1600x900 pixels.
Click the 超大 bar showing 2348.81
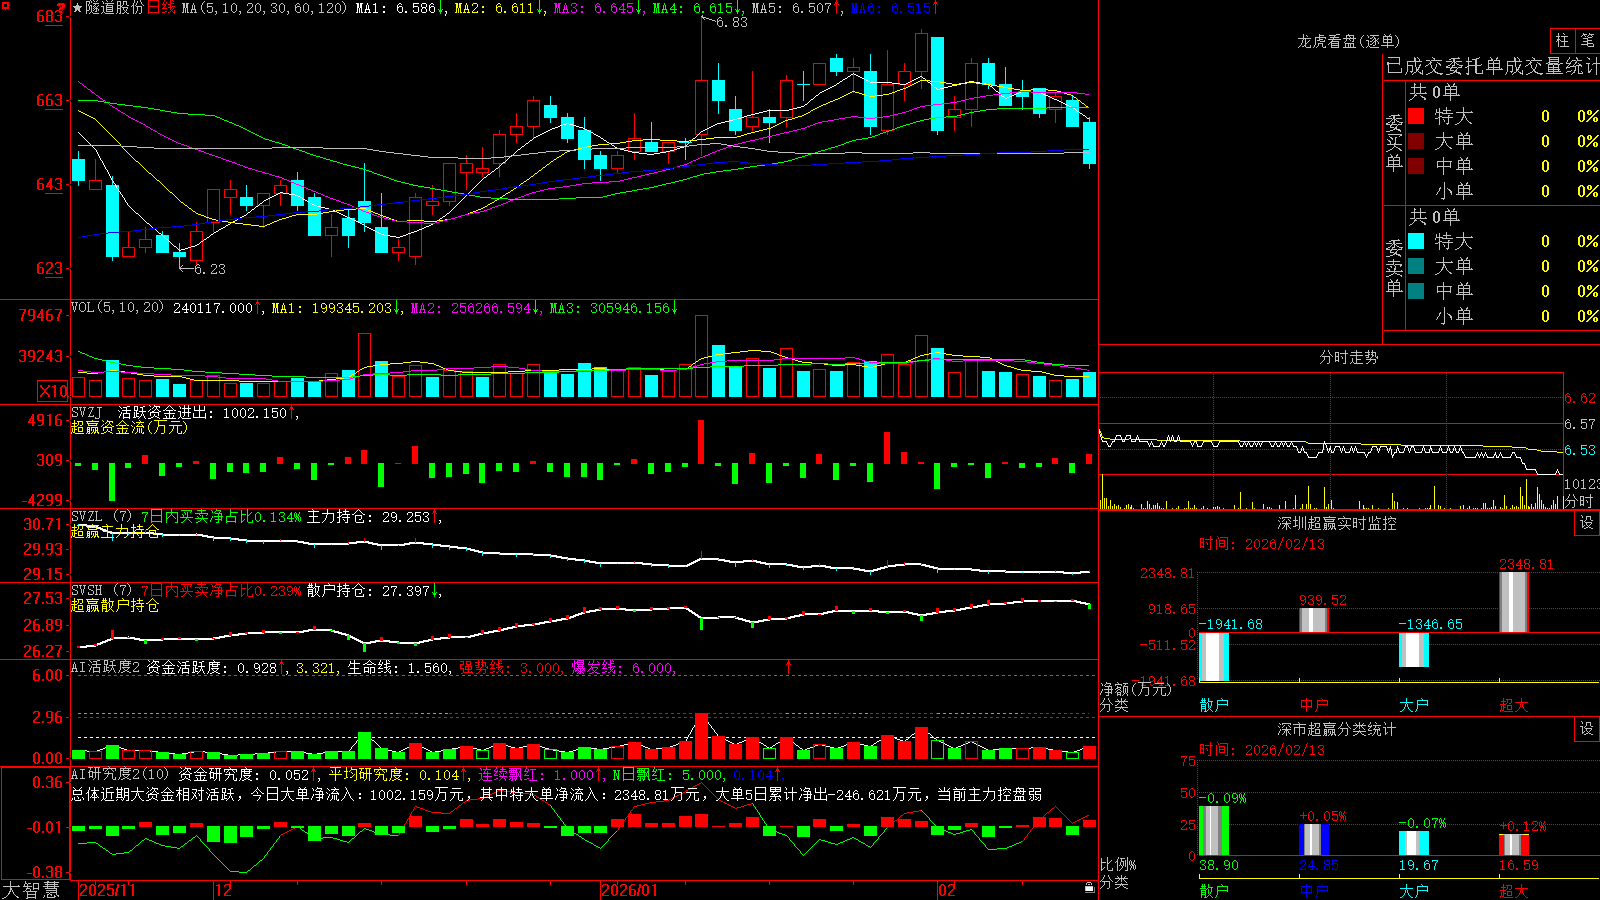point(1514,602)
